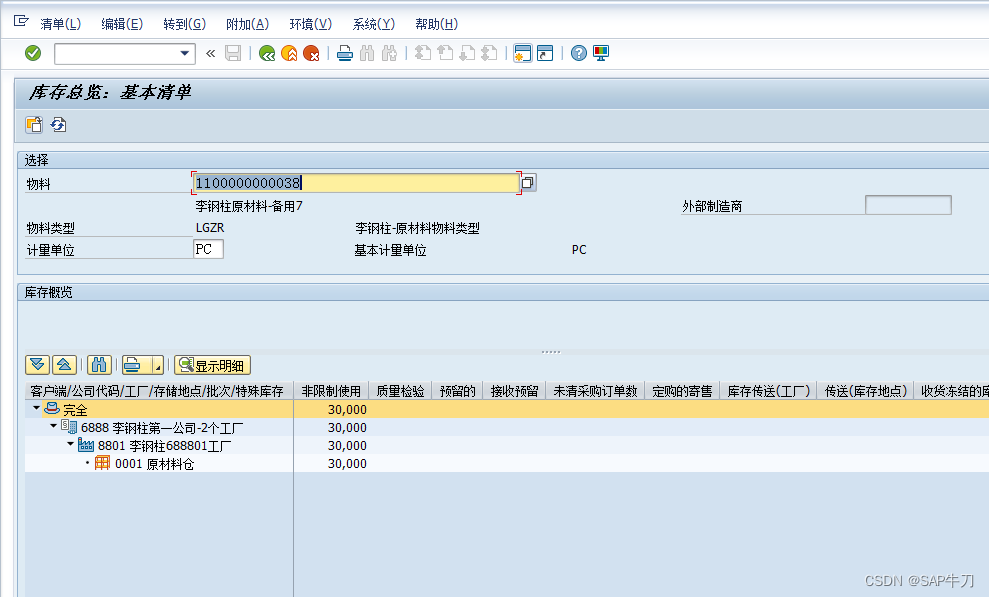Select the 8801 李钢柱688801工厂 row
The height and width of the screenshot is (597, 989).
click(x=506, y=446)
